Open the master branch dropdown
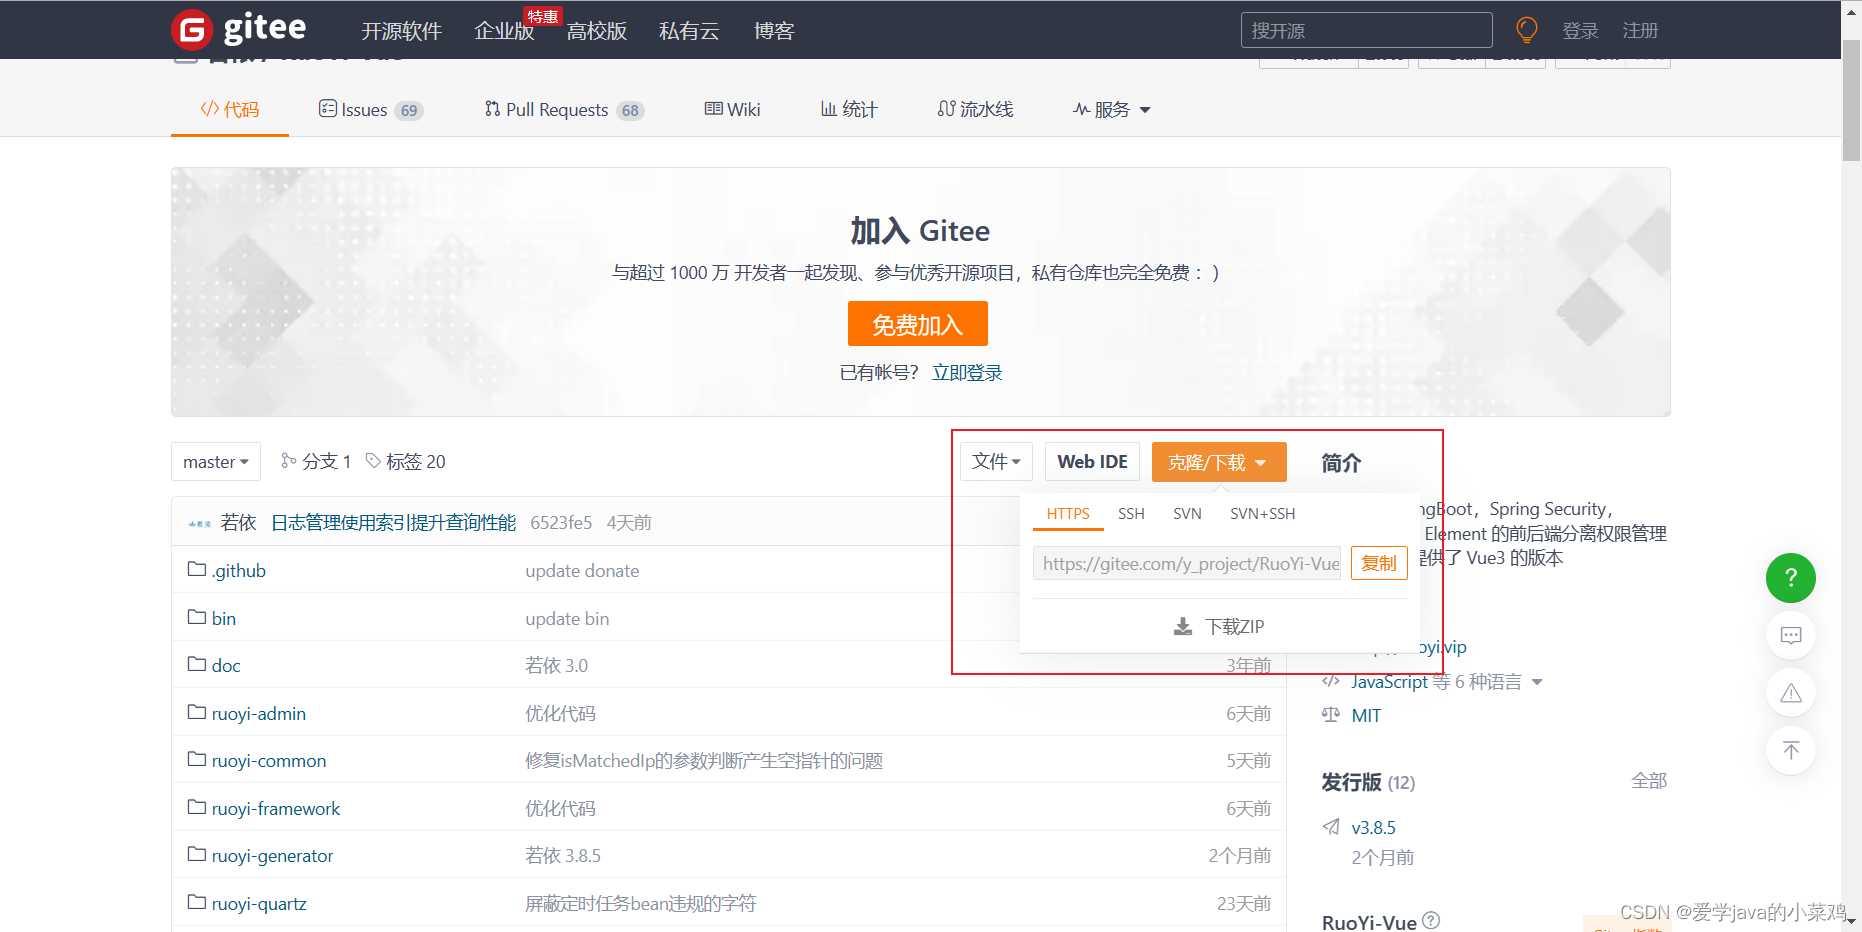This screenshot has width=1862, height=932. click(x=216, y=462)
